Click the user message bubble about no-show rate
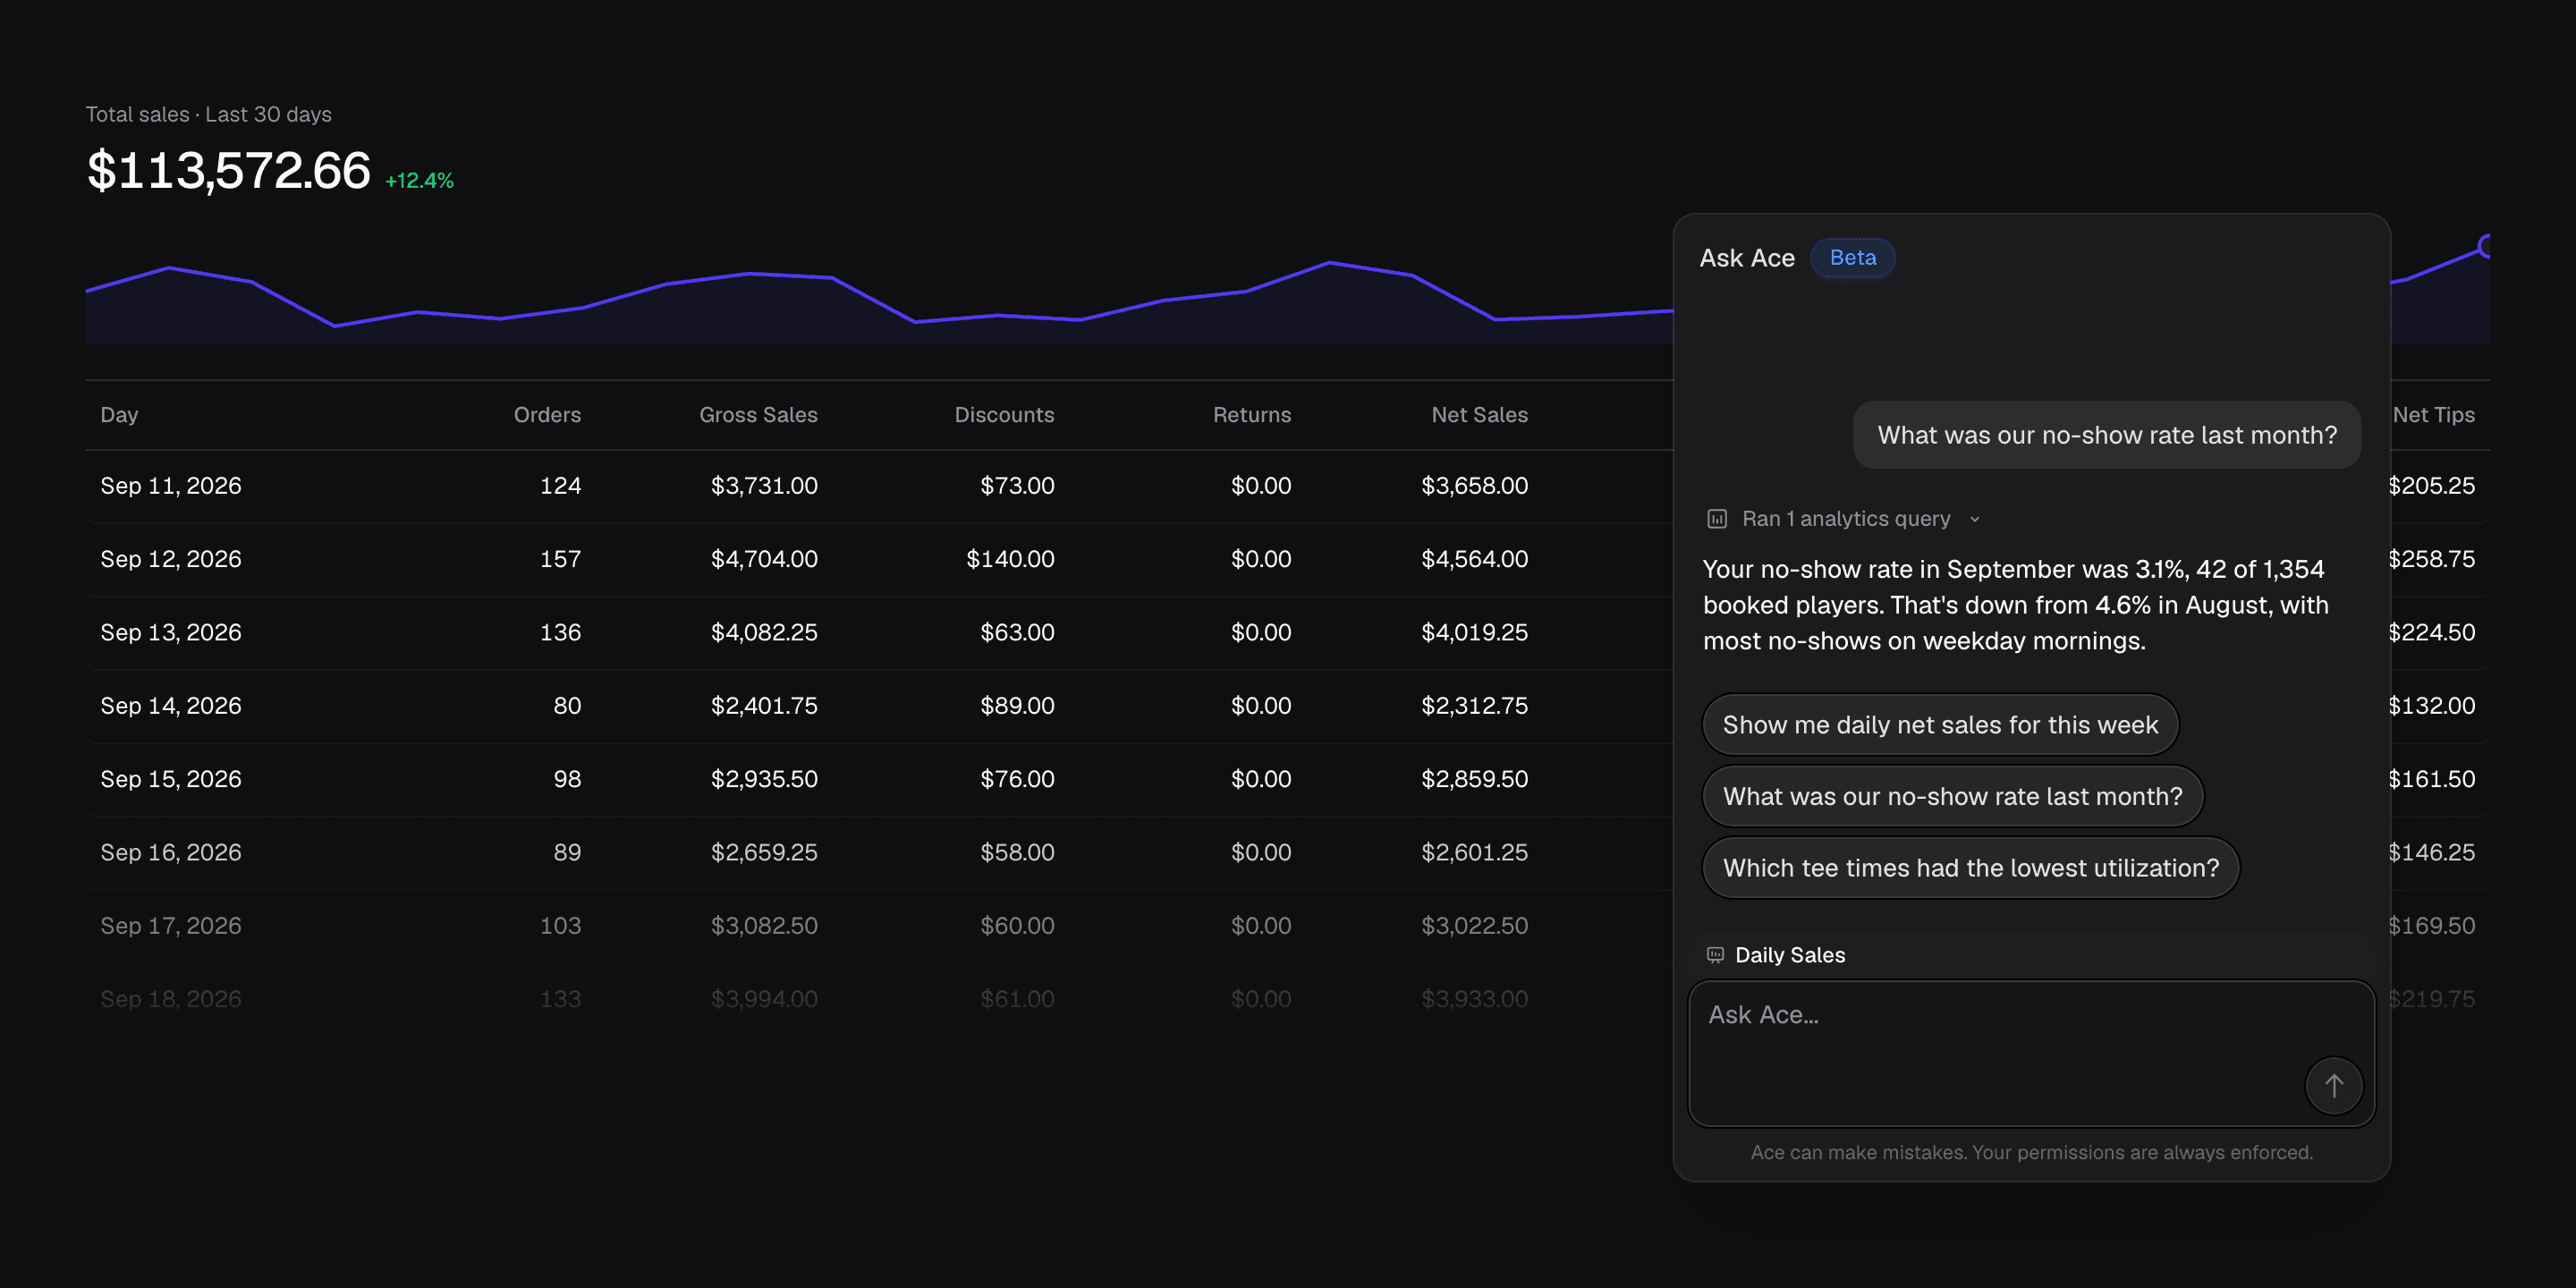 2106,435
